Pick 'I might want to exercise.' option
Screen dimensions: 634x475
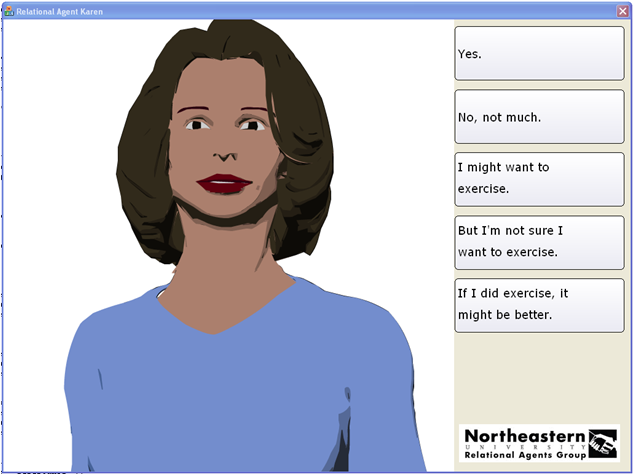(539, 179)
